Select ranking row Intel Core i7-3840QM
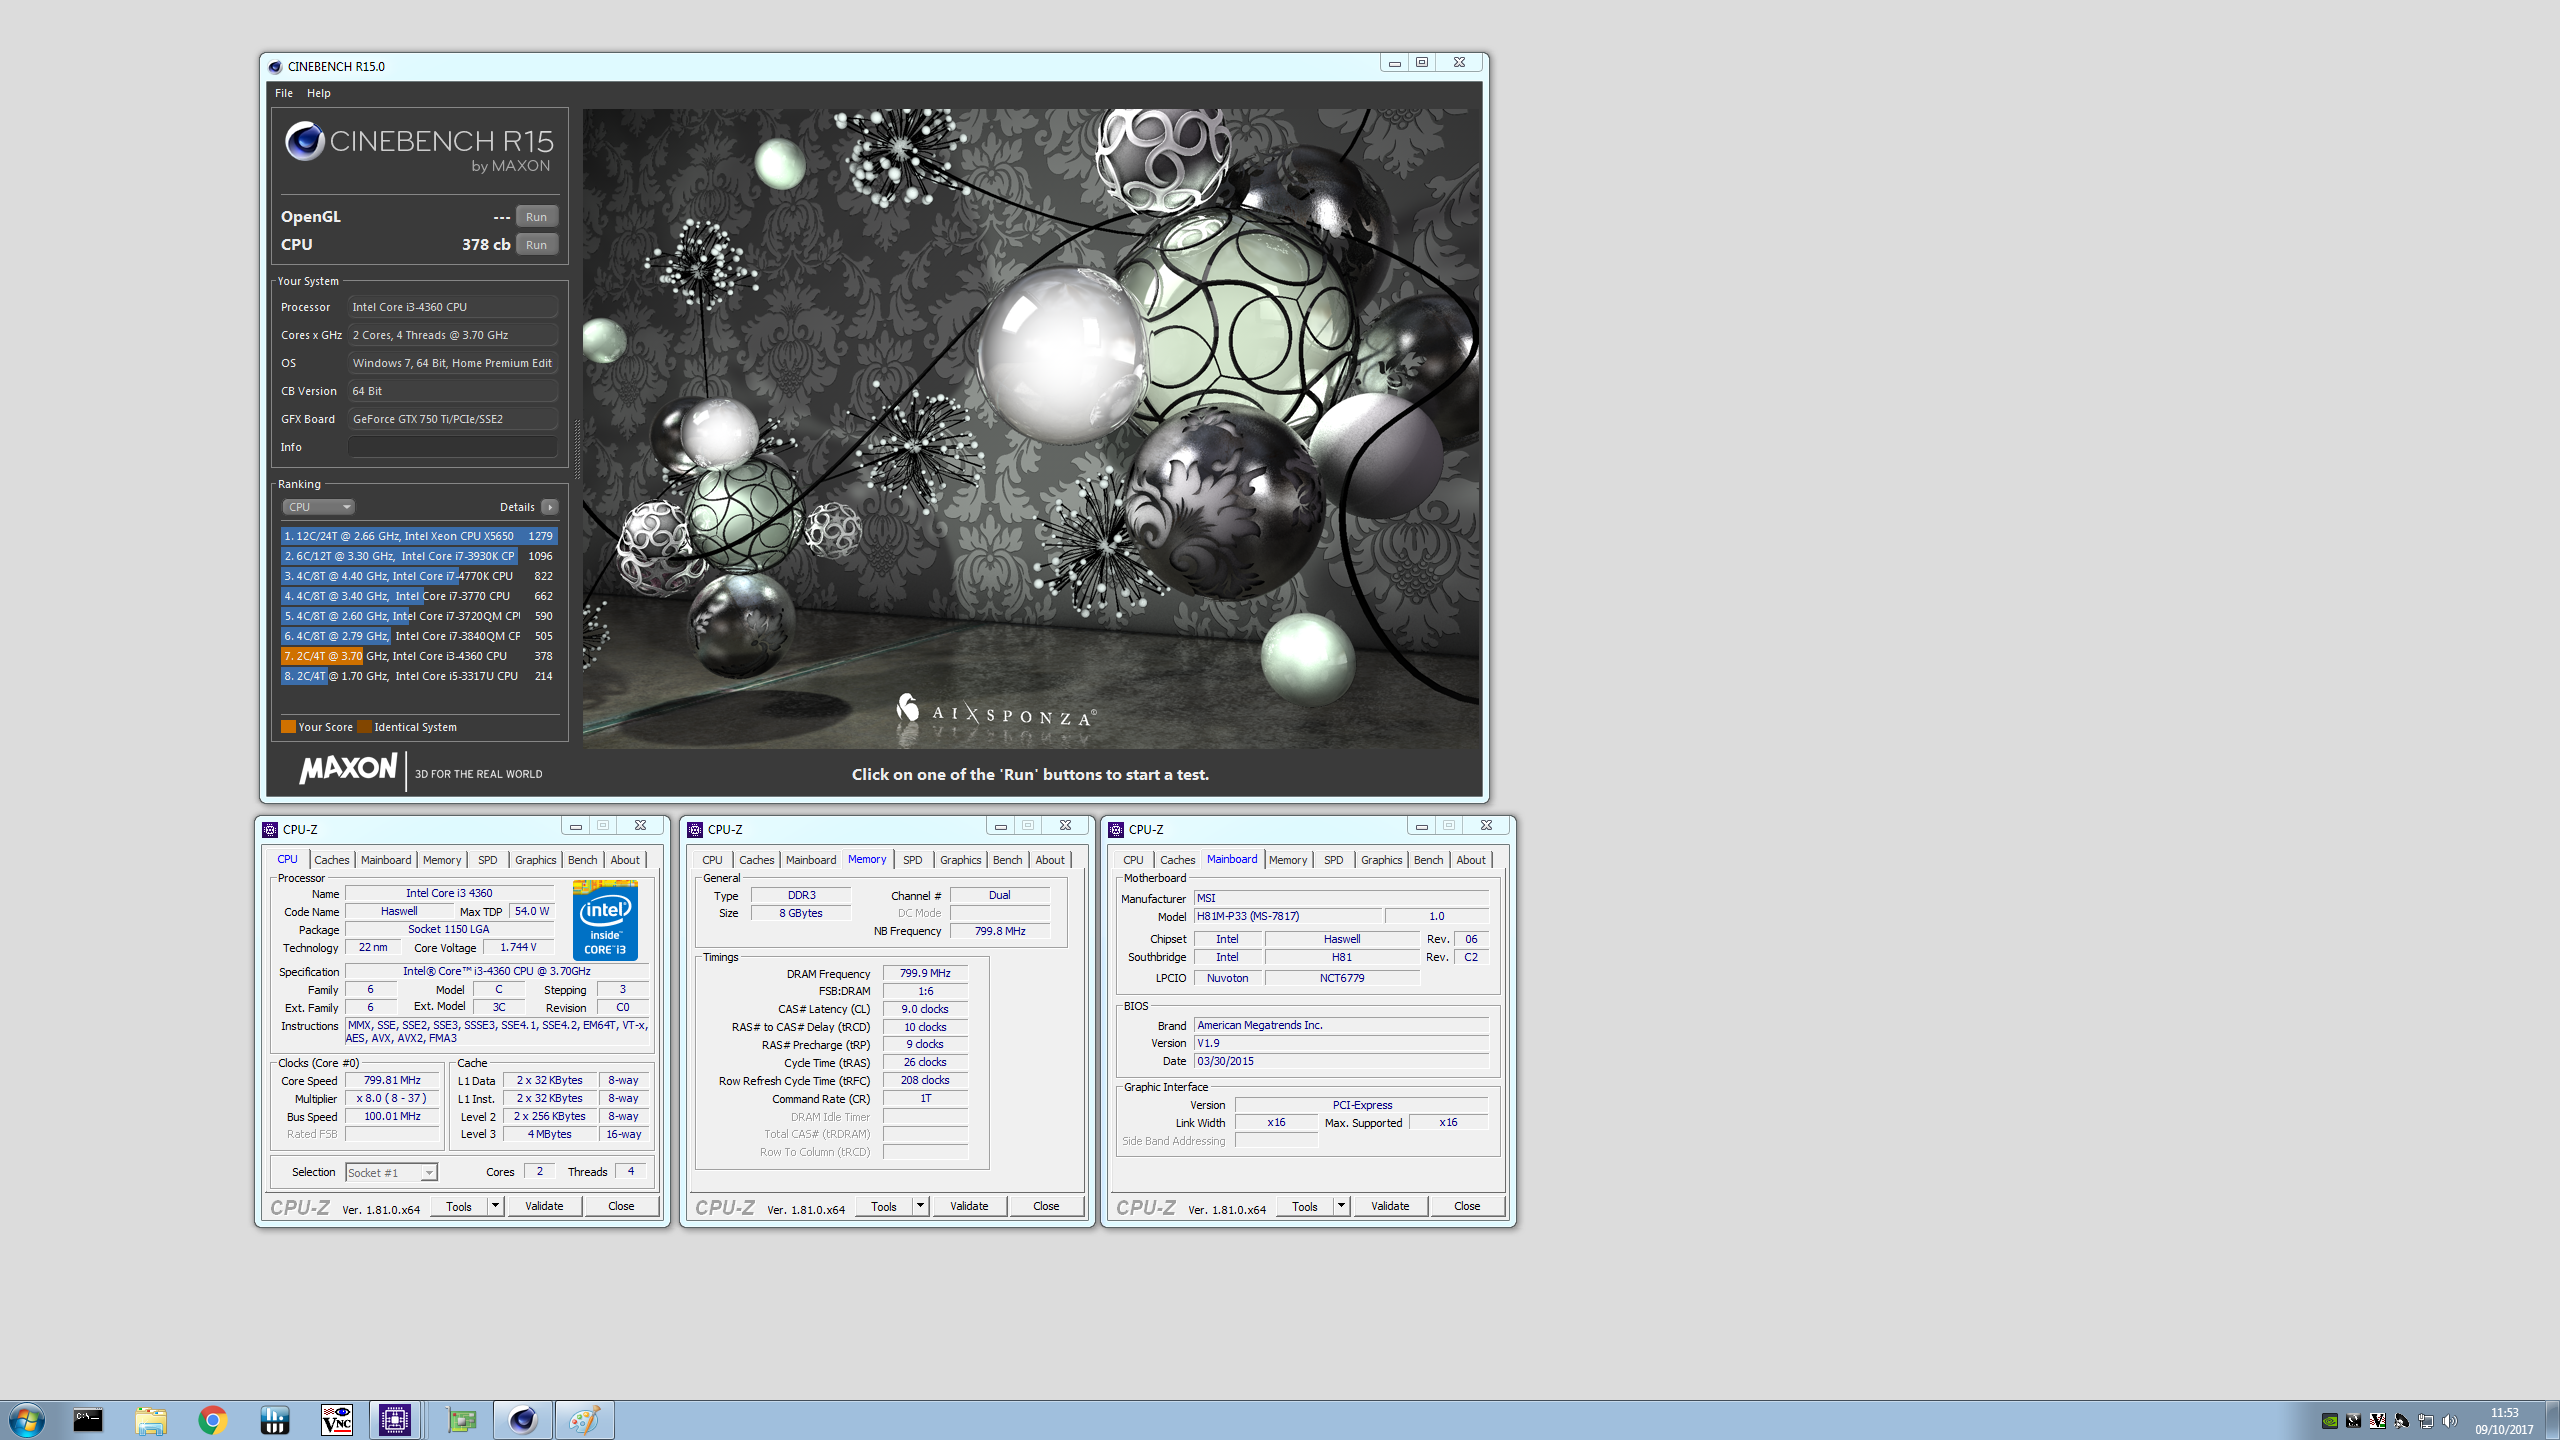 (x=419, y=636)
